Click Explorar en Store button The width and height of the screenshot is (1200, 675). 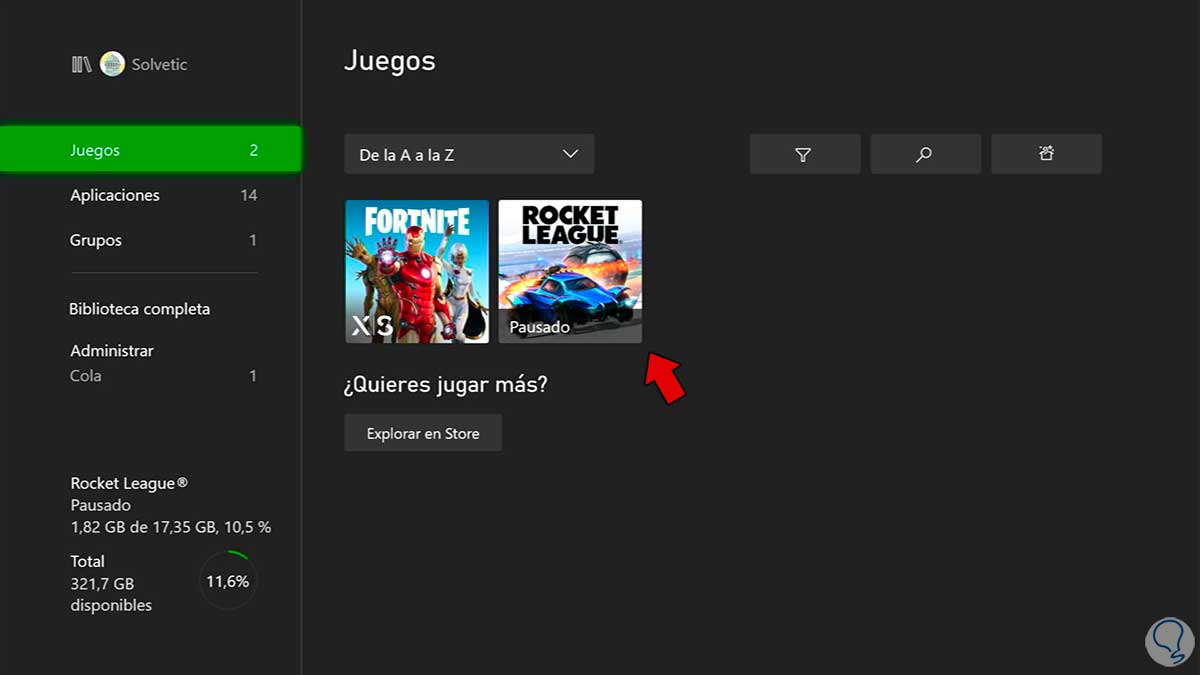click(x=423, y=433)
